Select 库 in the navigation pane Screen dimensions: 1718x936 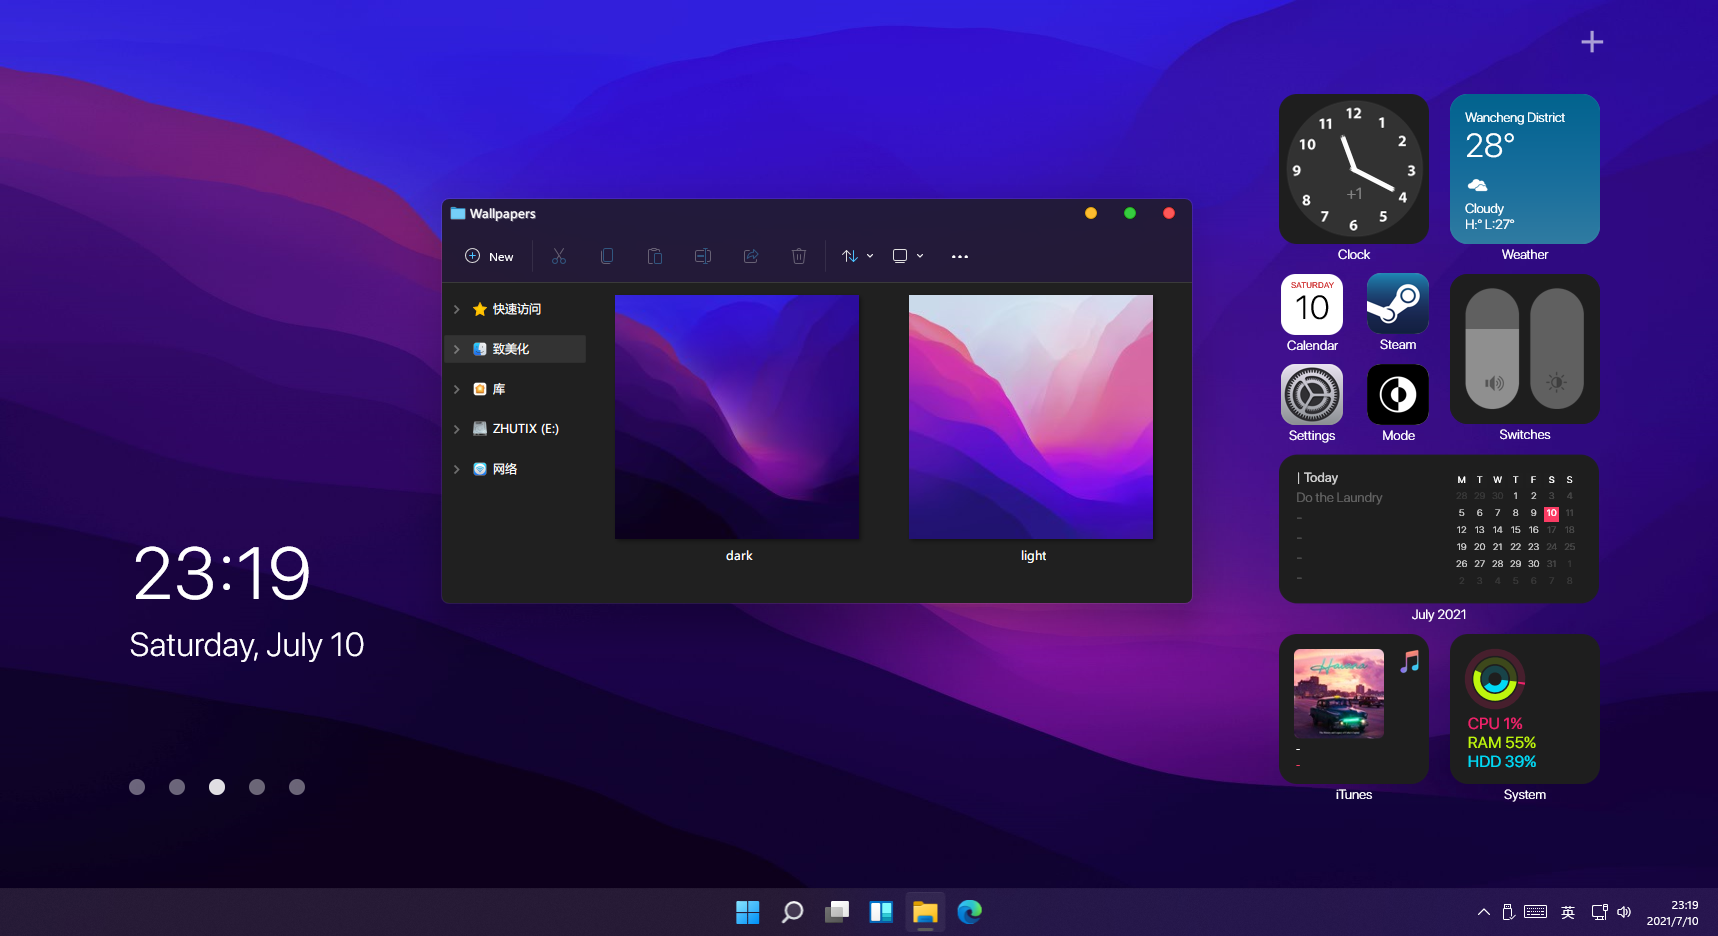[489, 389]
